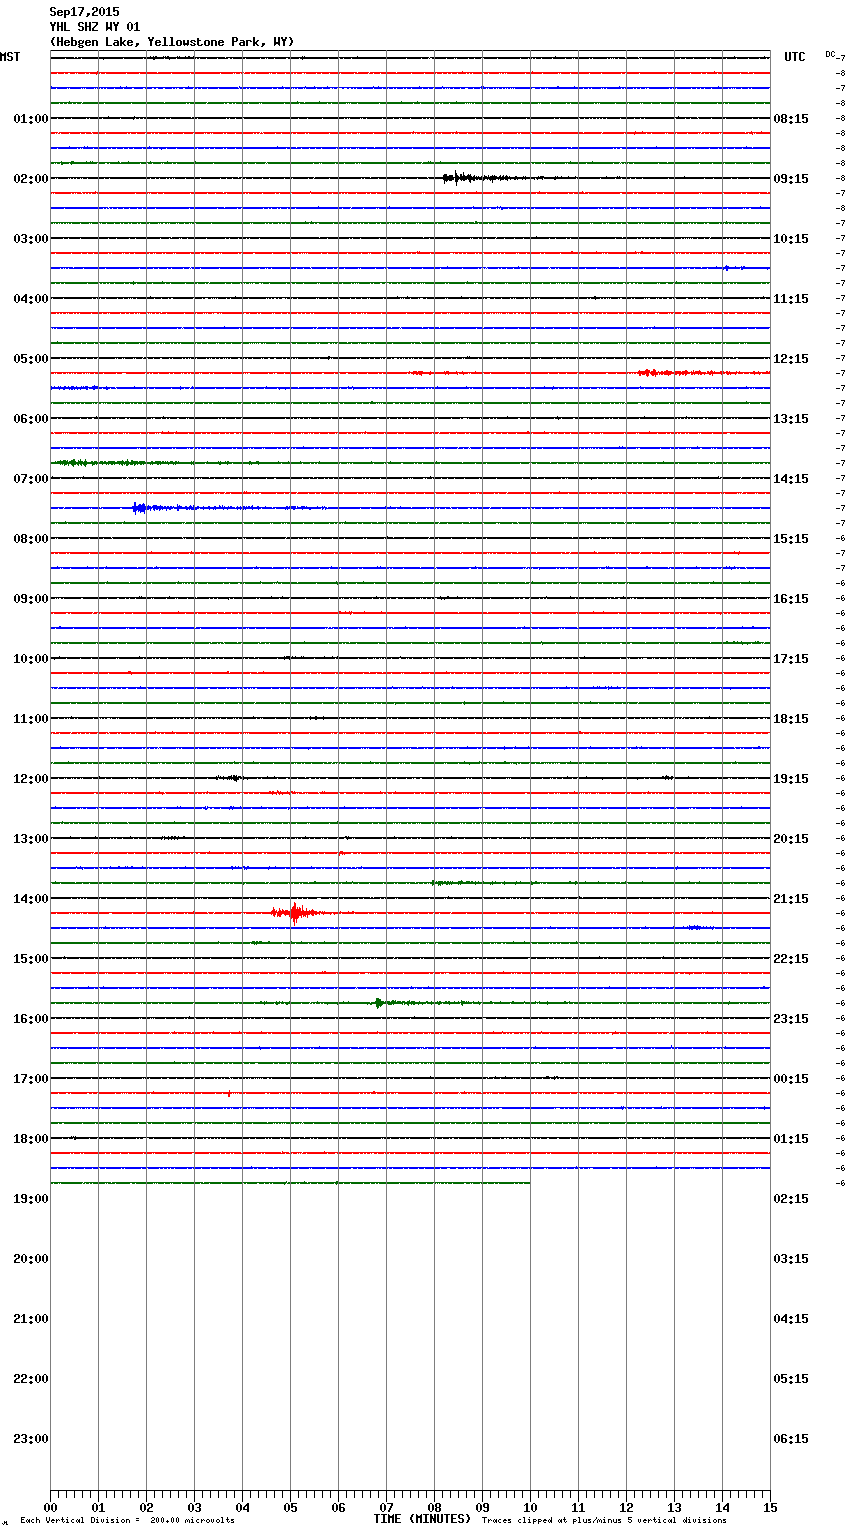Select the 00:15 UTC time label
The width and height of the screenshot is (850, 1534).
(x=791, y=1079)
